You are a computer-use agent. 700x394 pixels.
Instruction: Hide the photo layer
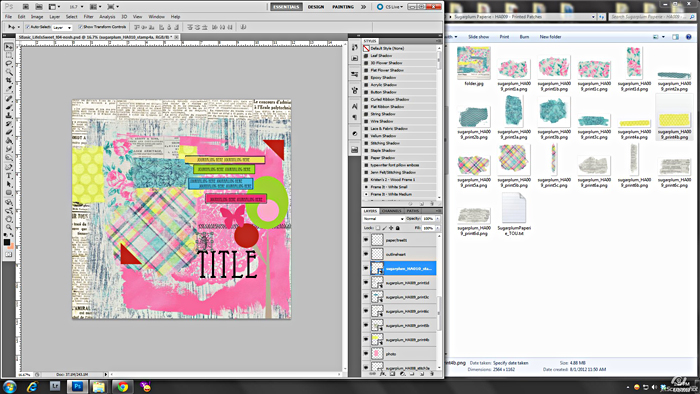366,354
